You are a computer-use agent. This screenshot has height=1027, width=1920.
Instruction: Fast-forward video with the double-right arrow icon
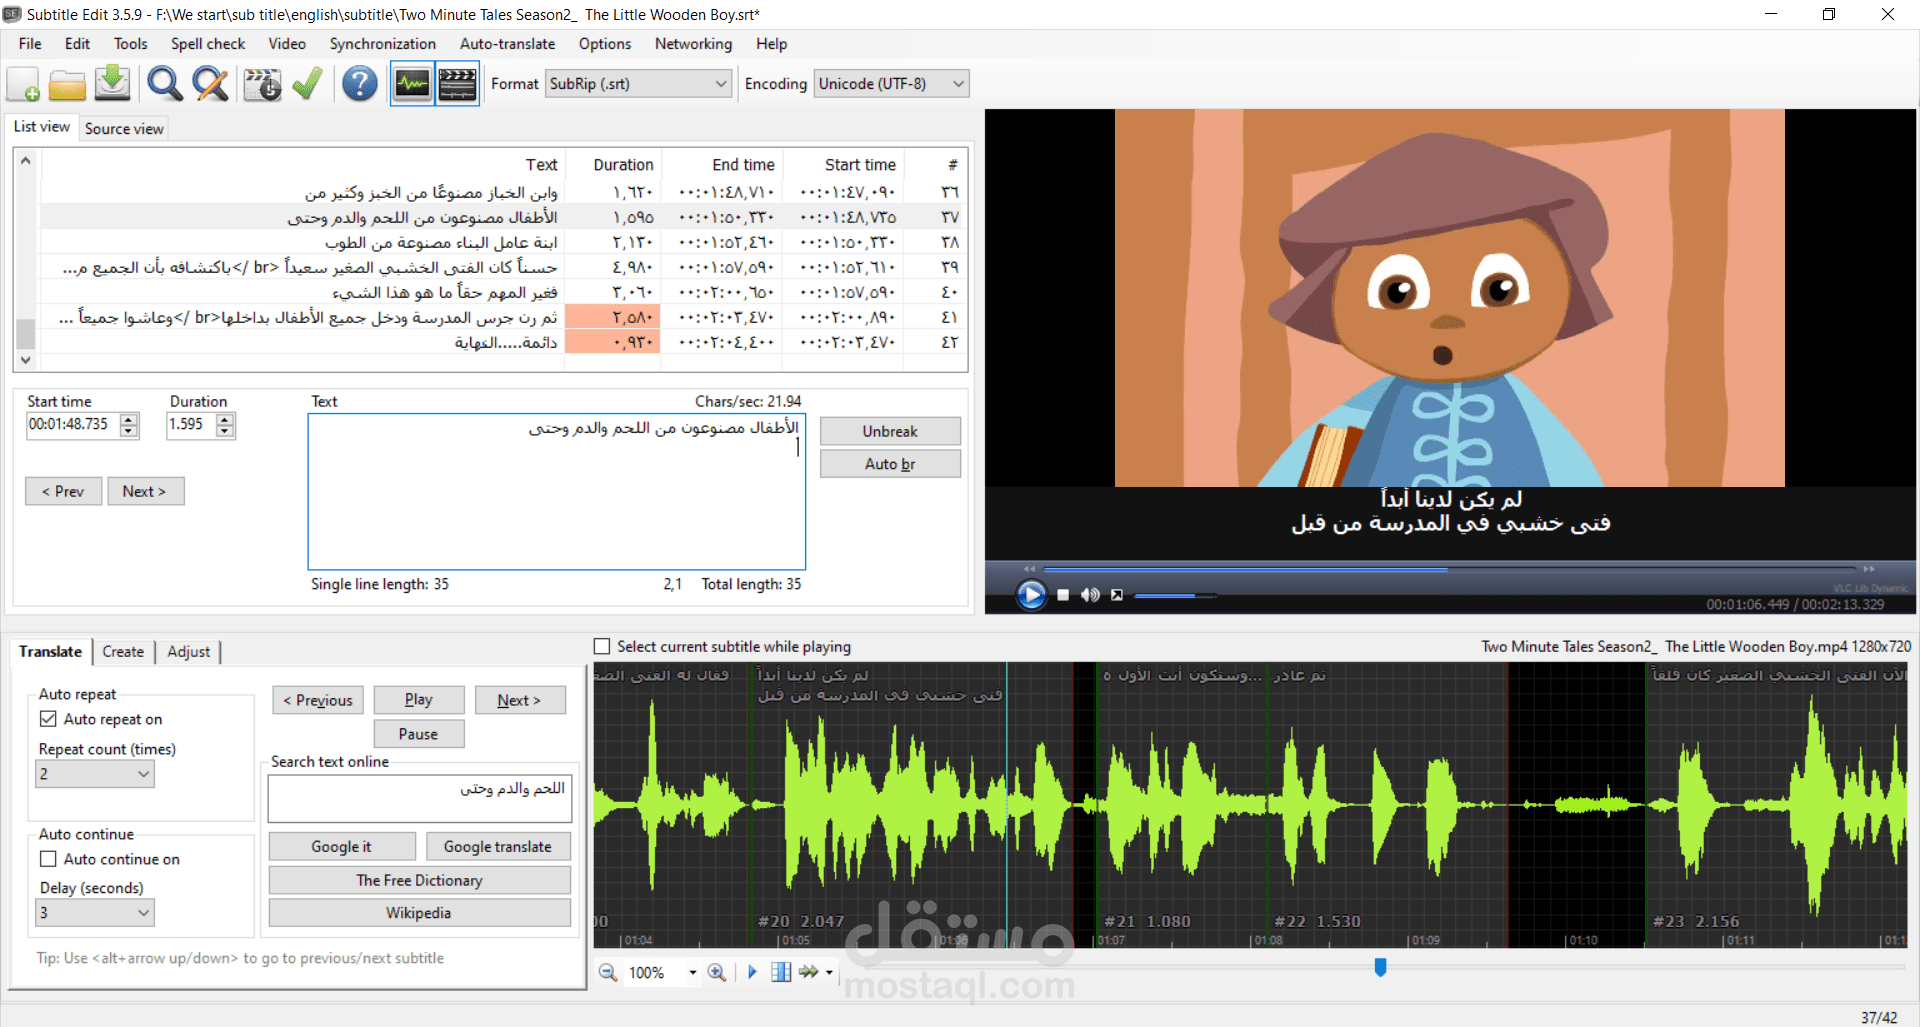pyautogui.click(x=1869, y=569)
